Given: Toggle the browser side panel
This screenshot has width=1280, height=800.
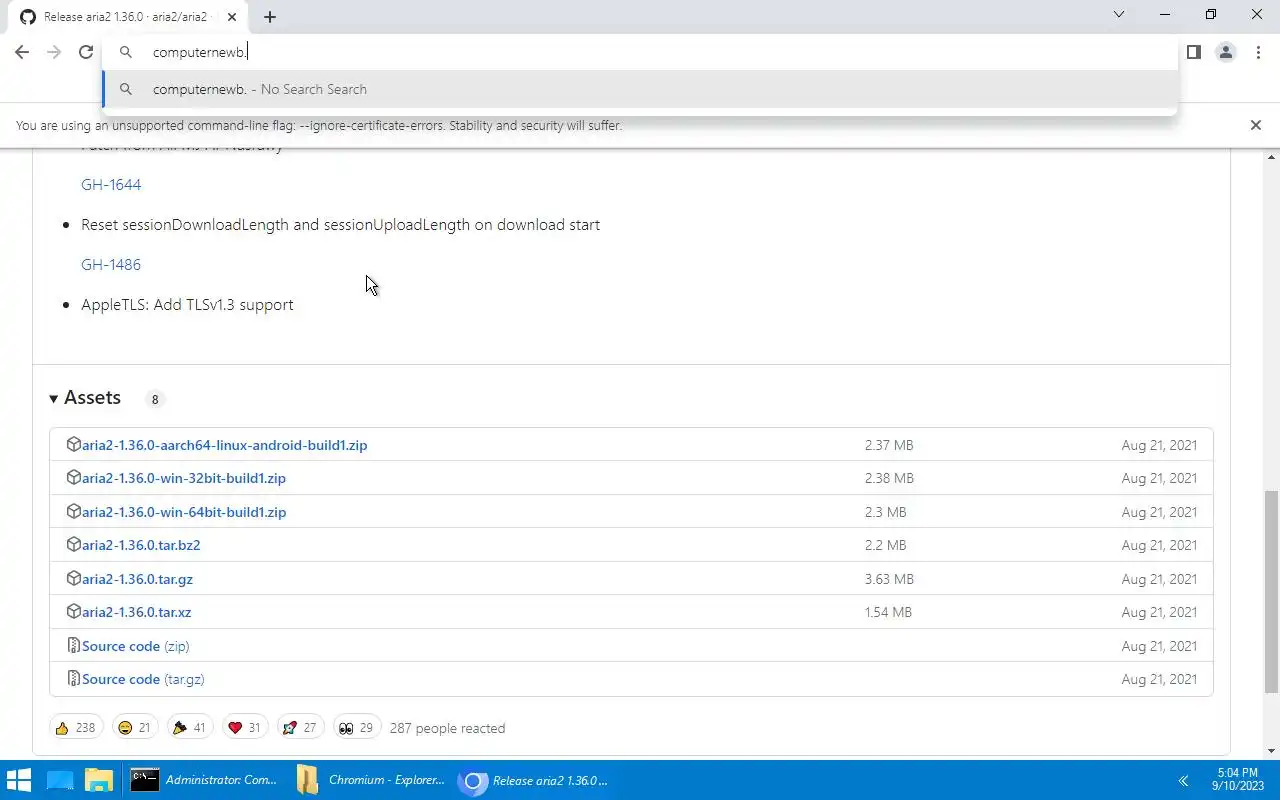Looking at the screenshot, I should click(1193, 52).
